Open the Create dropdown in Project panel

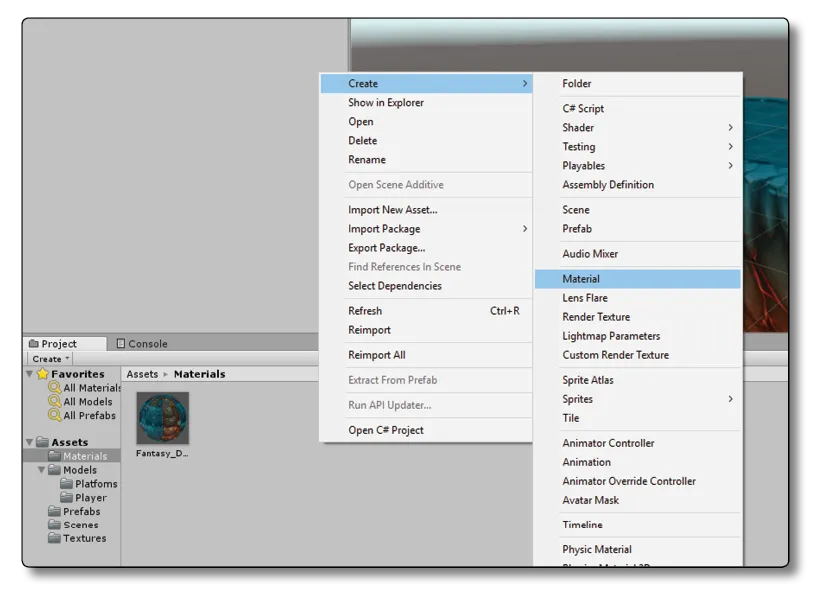(x=50, y=359)
